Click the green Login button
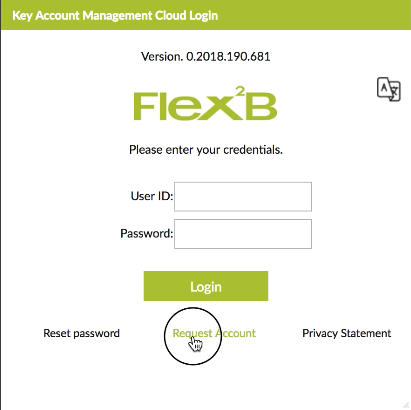Screen dimensions: 411x410 click(x=206, y=286)
